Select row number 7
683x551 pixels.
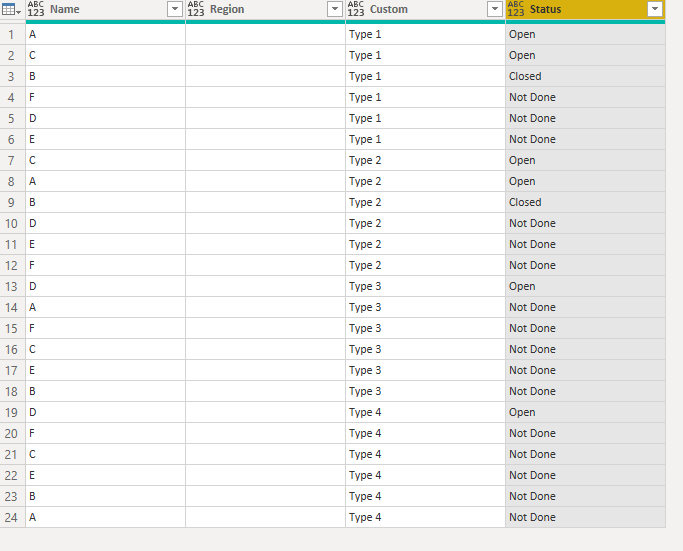[12, 160]
